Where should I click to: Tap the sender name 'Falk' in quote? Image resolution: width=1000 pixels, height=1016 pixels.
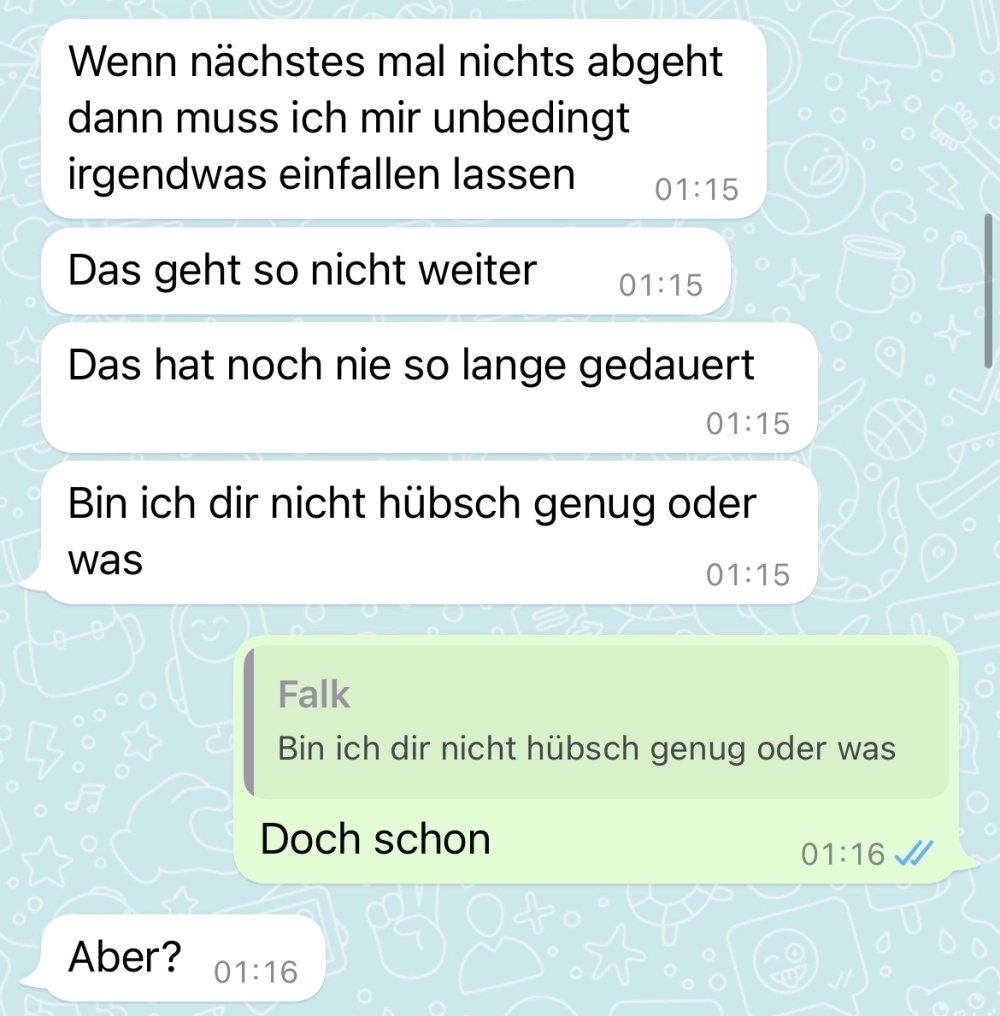tap(314, 695)
